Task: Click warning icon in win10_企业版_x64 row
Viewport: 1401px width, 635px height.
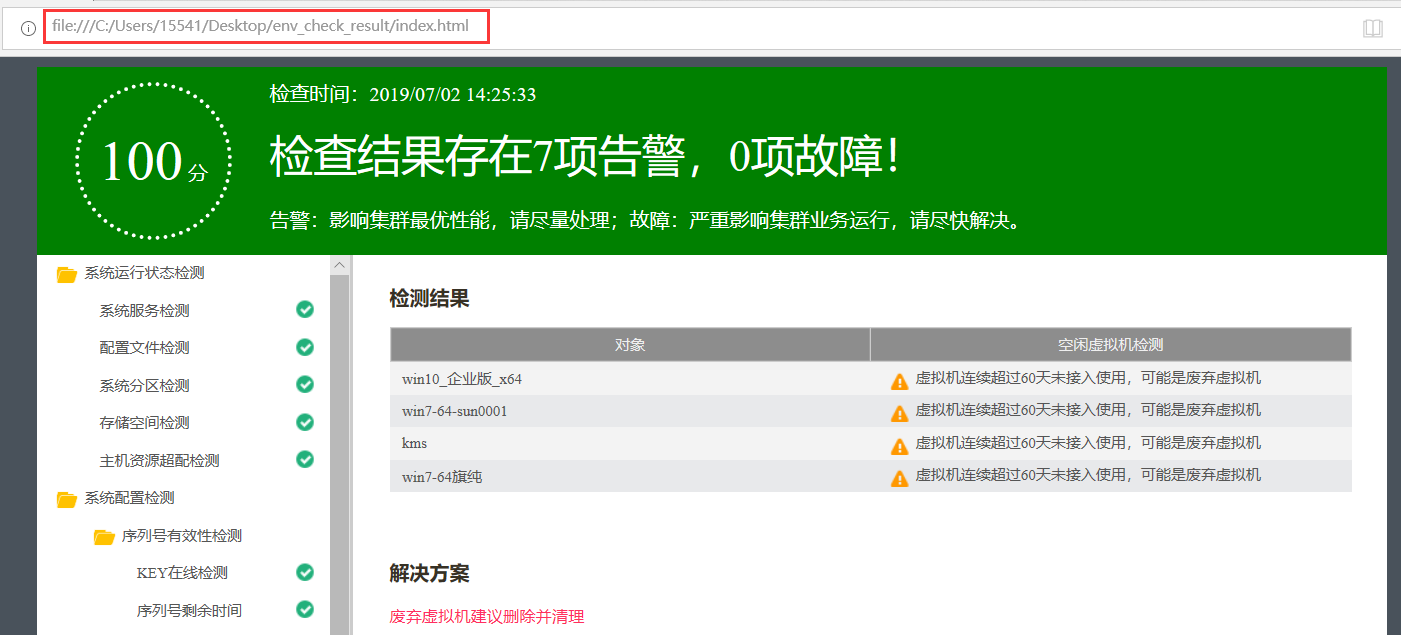Action: (899, 380)
